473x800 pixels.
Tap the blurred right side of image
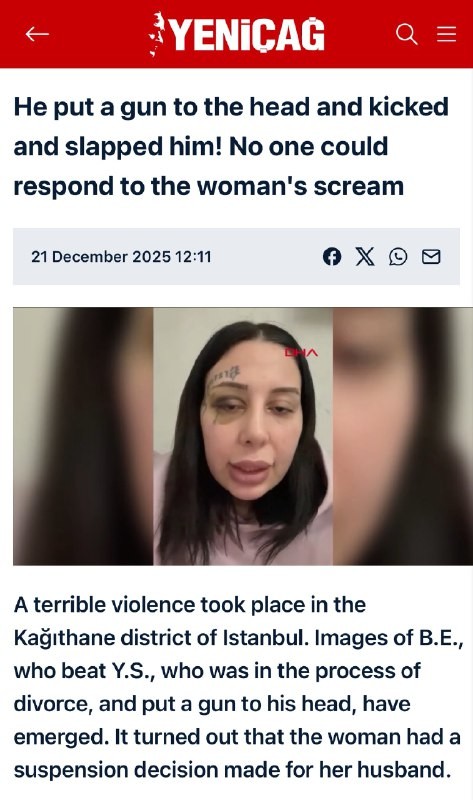(x=403, y=436)
